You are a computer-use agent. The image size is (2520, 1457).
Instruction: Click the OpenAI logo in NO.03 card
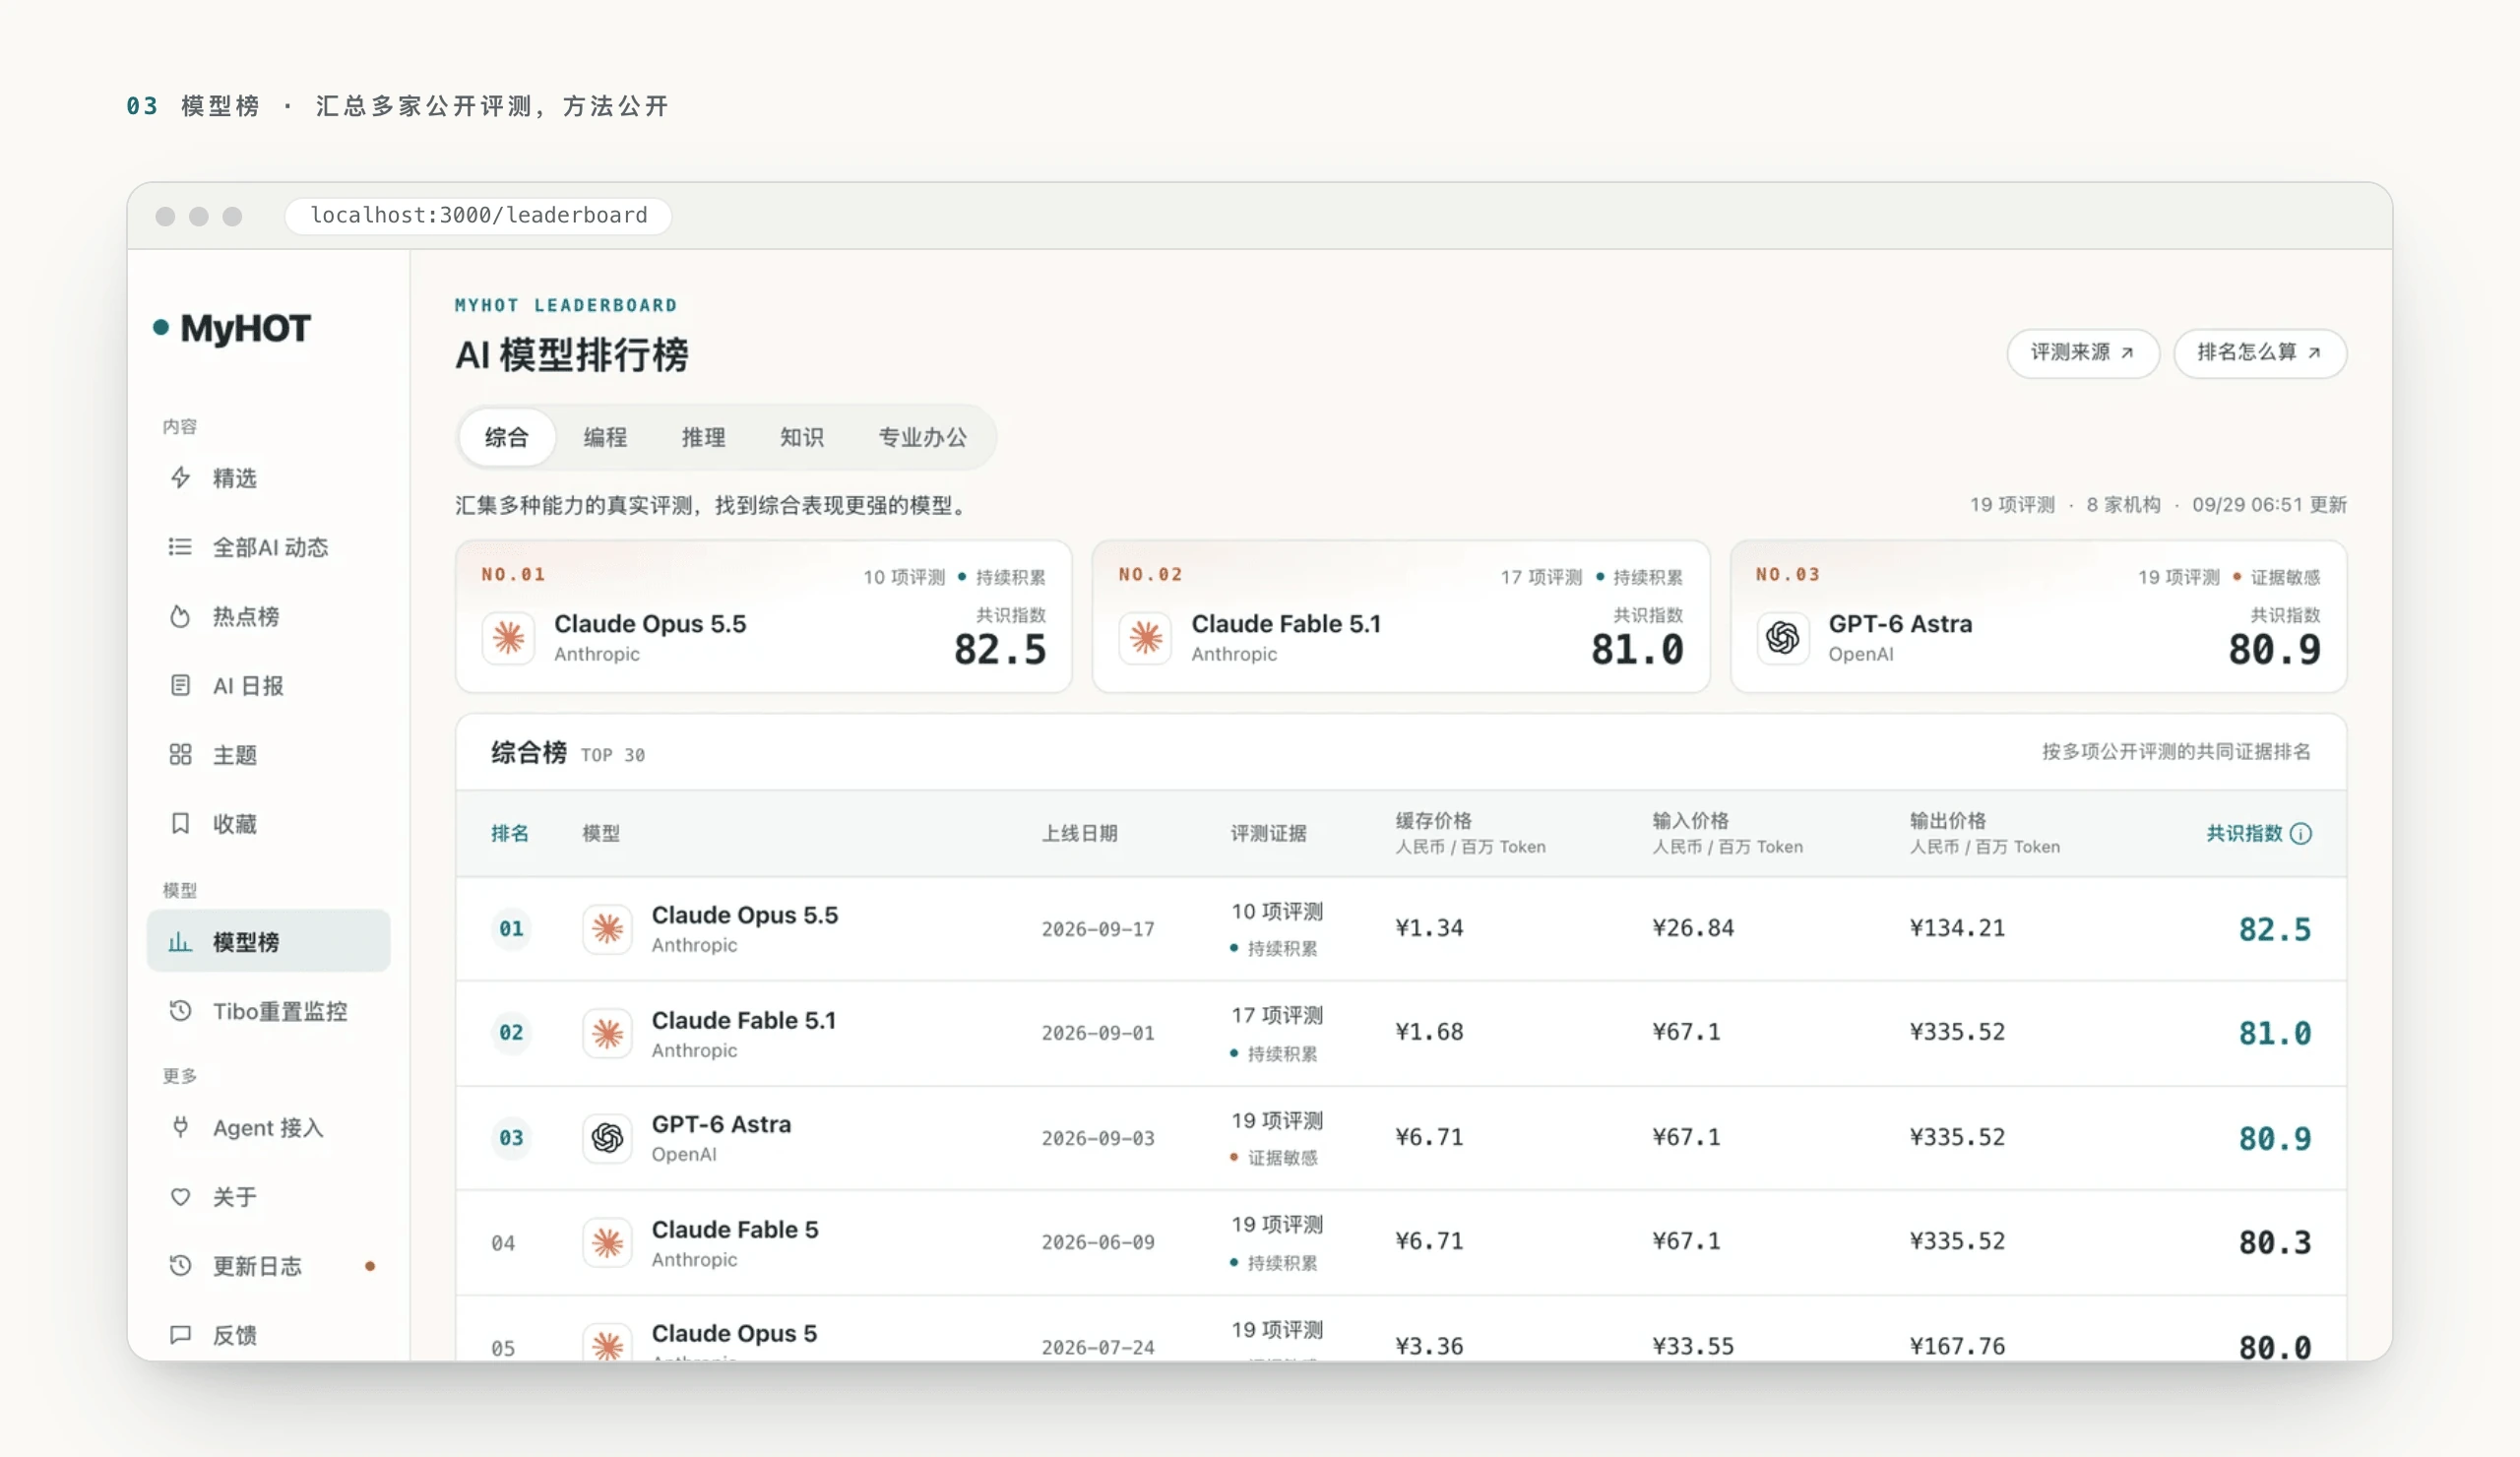click(x=1783, y=638)
